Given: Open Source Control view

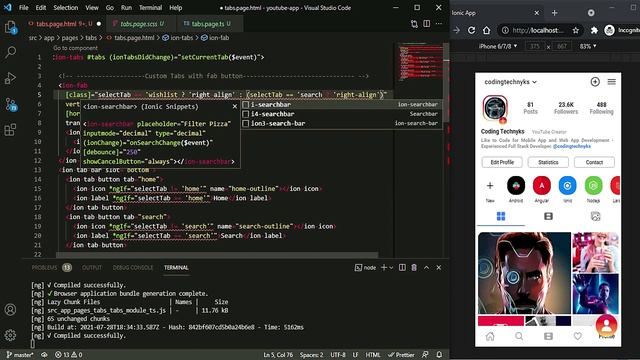Looking at the screenshot, I should pos(10,104).
